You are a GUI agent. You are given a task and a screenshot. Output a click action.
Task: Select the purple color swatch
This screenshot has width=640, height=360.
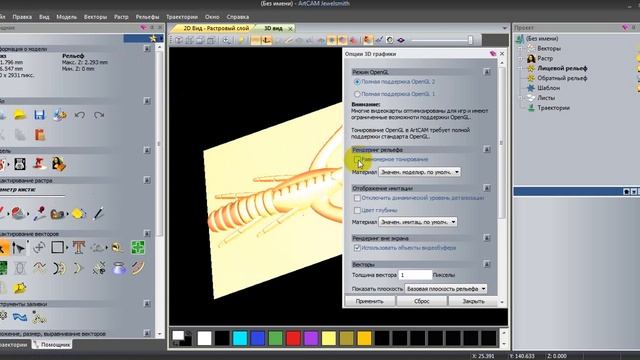click(x=311, y=338)
